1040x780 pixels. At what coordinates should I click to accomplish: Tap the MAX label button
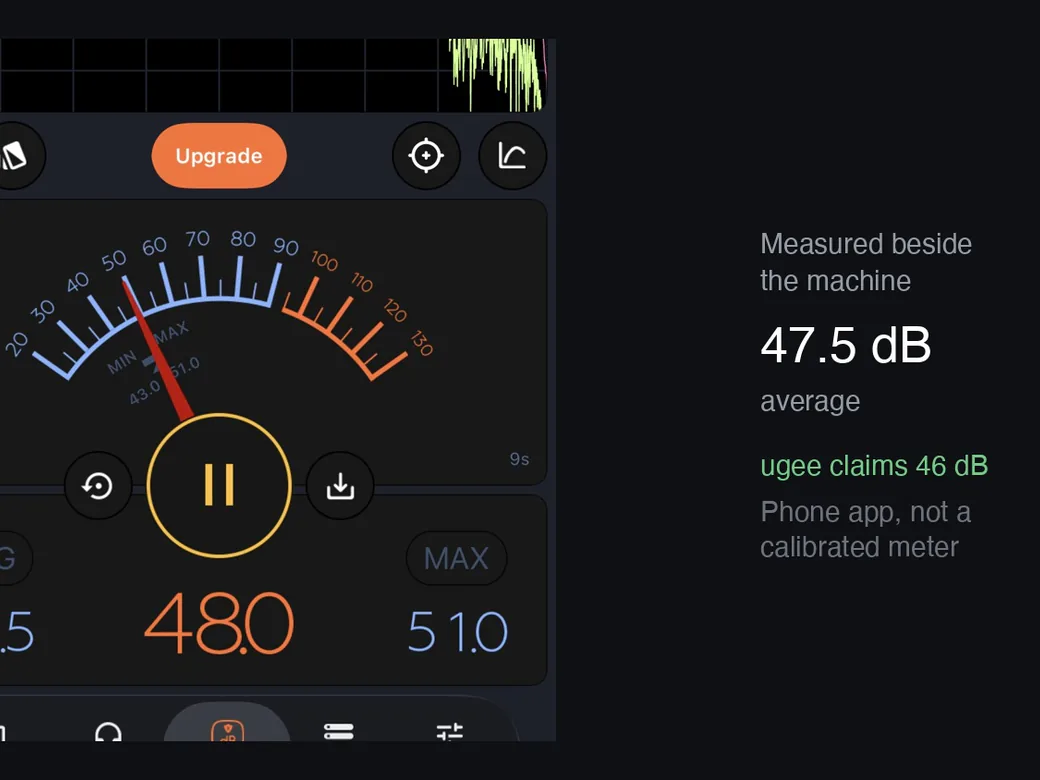coord(456,558)
